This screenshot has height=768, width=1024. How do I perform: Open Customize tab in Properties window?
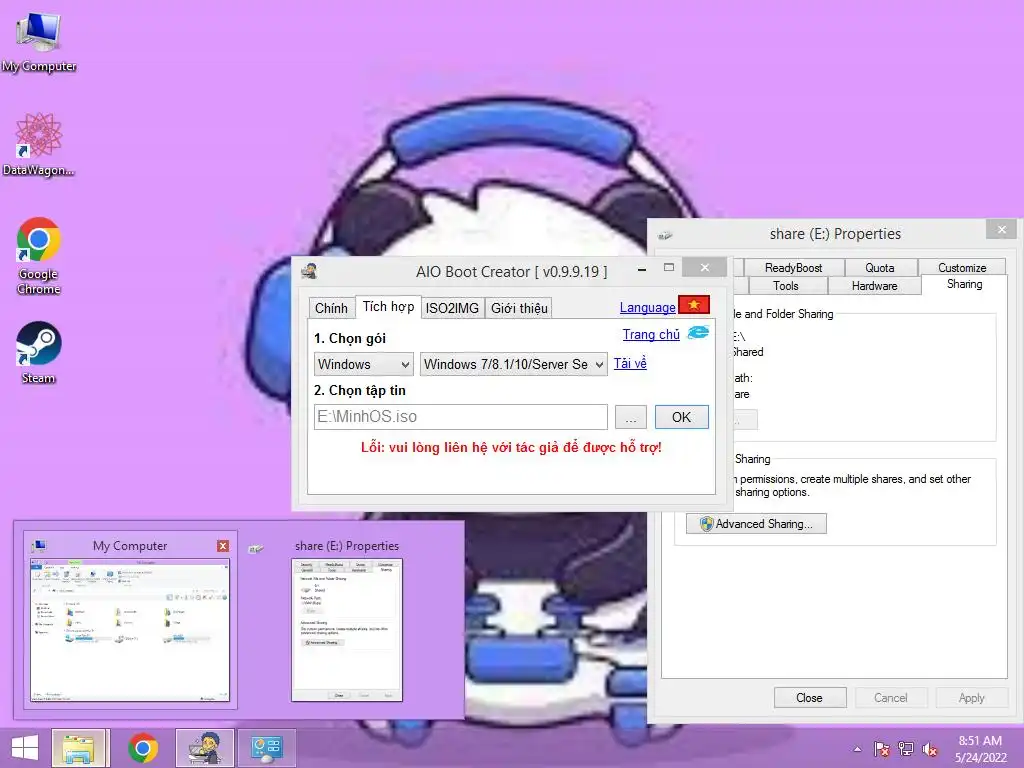click(x=962, y=268)
